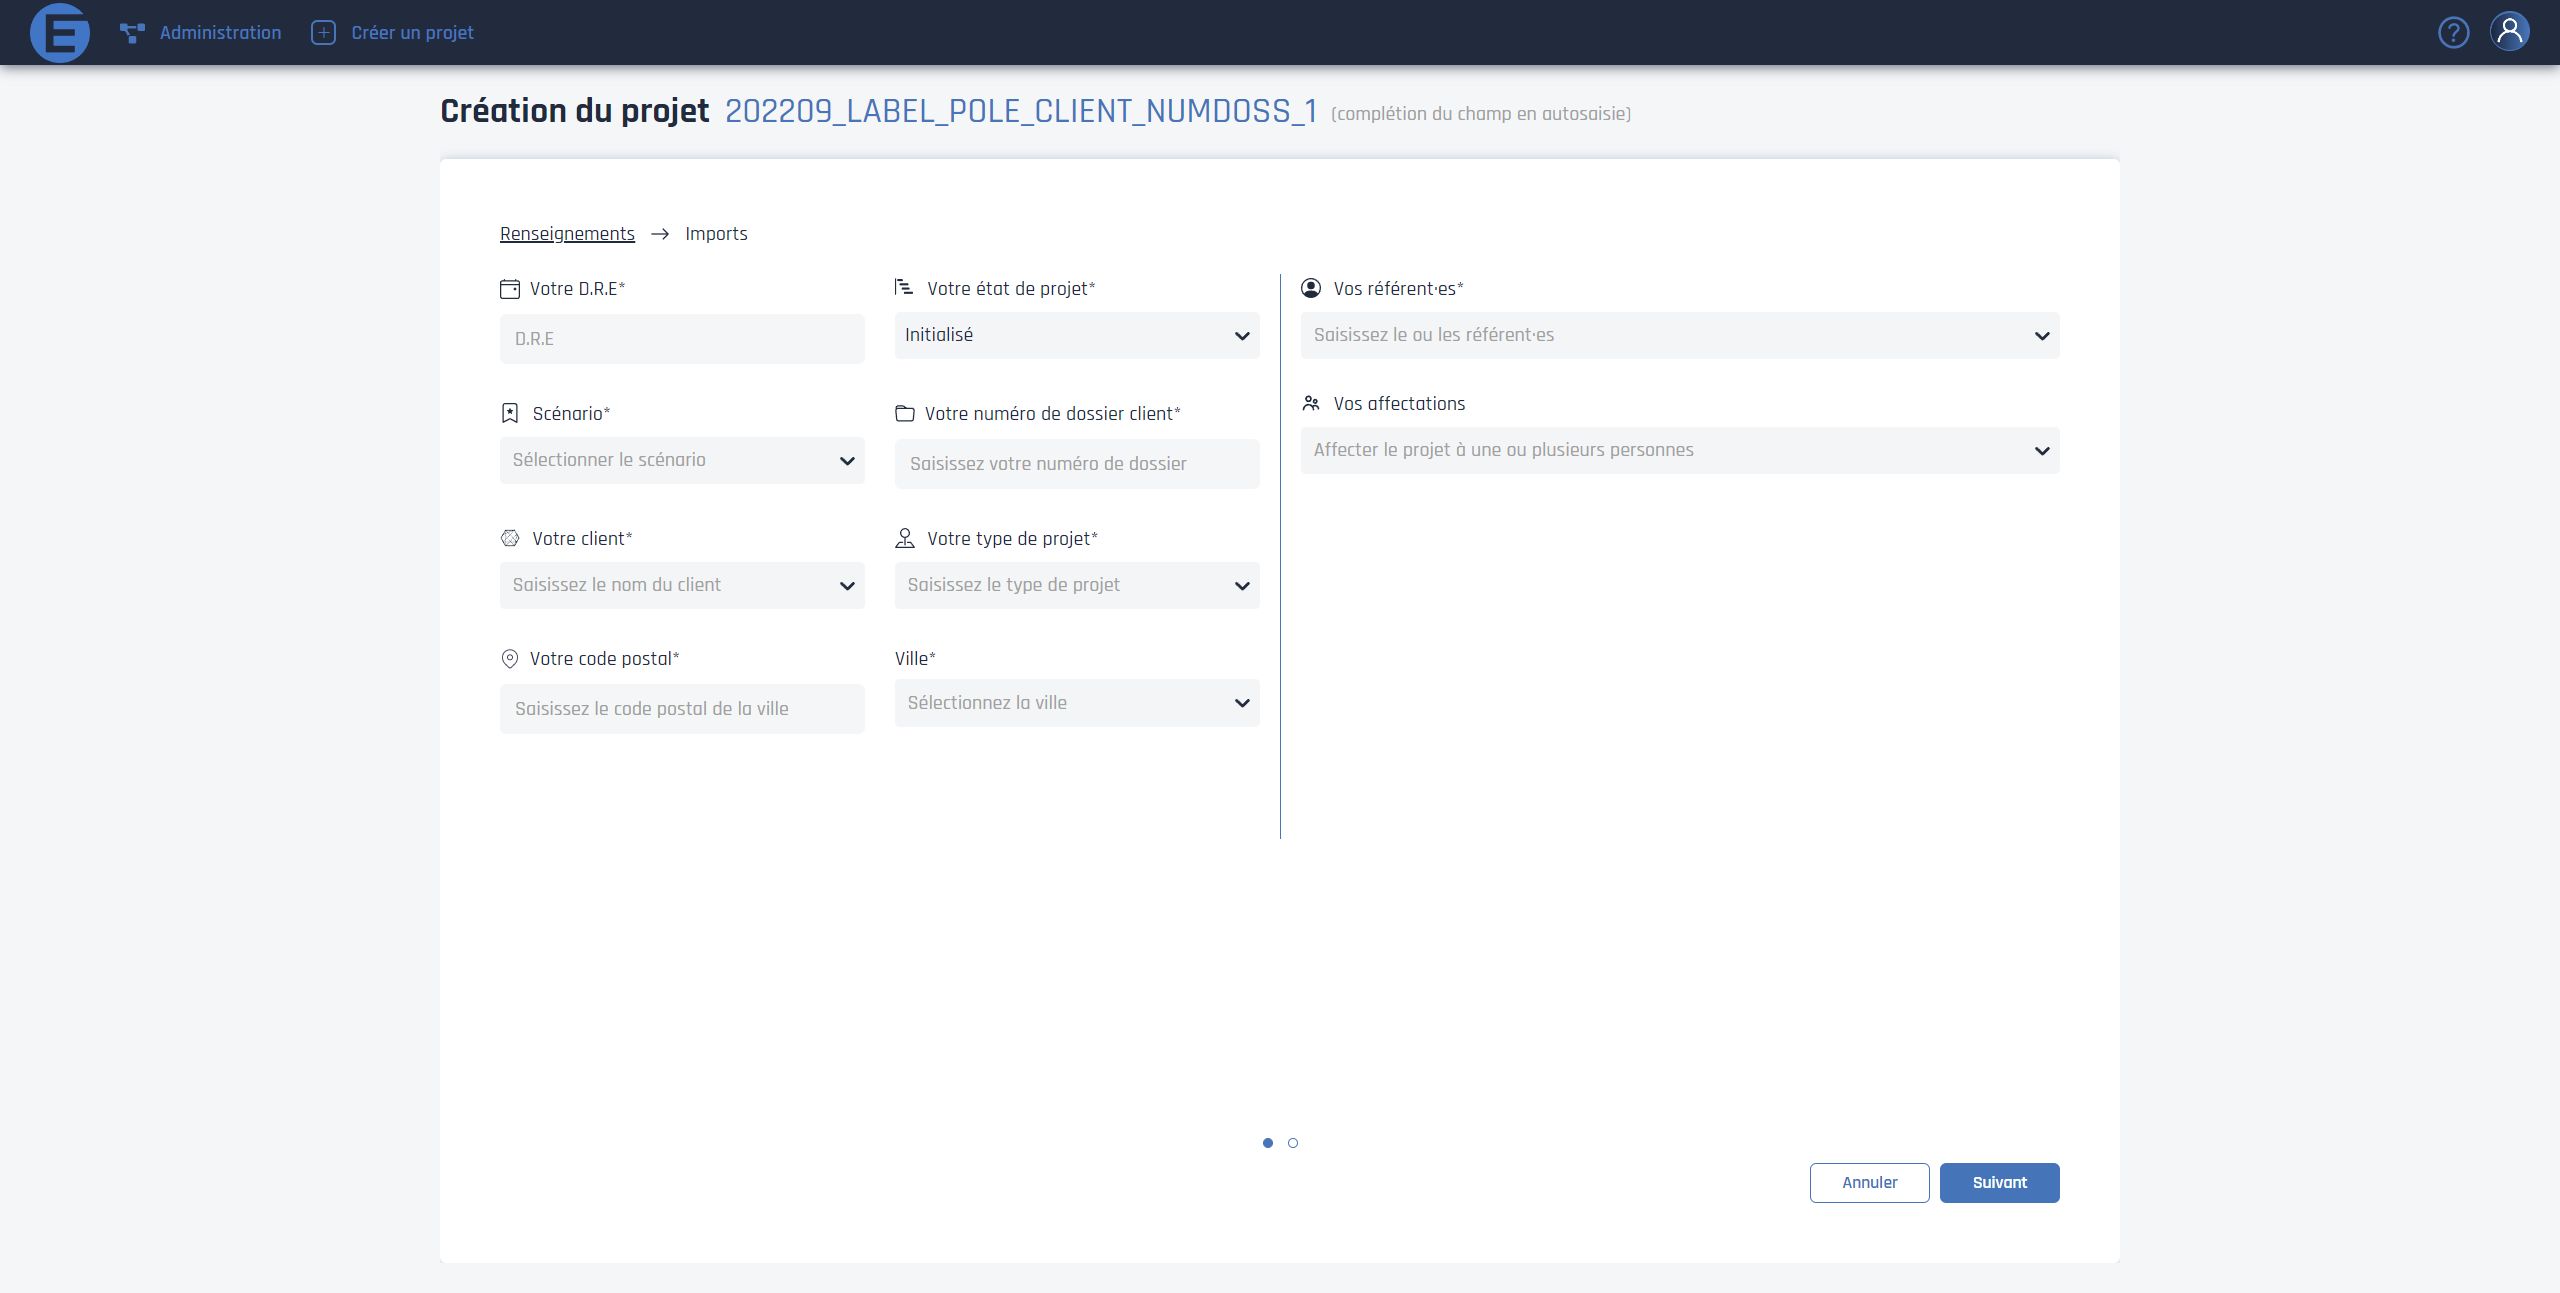
Task: Click the folder icon beside numéro de dossier
Action: click(905, 413)
